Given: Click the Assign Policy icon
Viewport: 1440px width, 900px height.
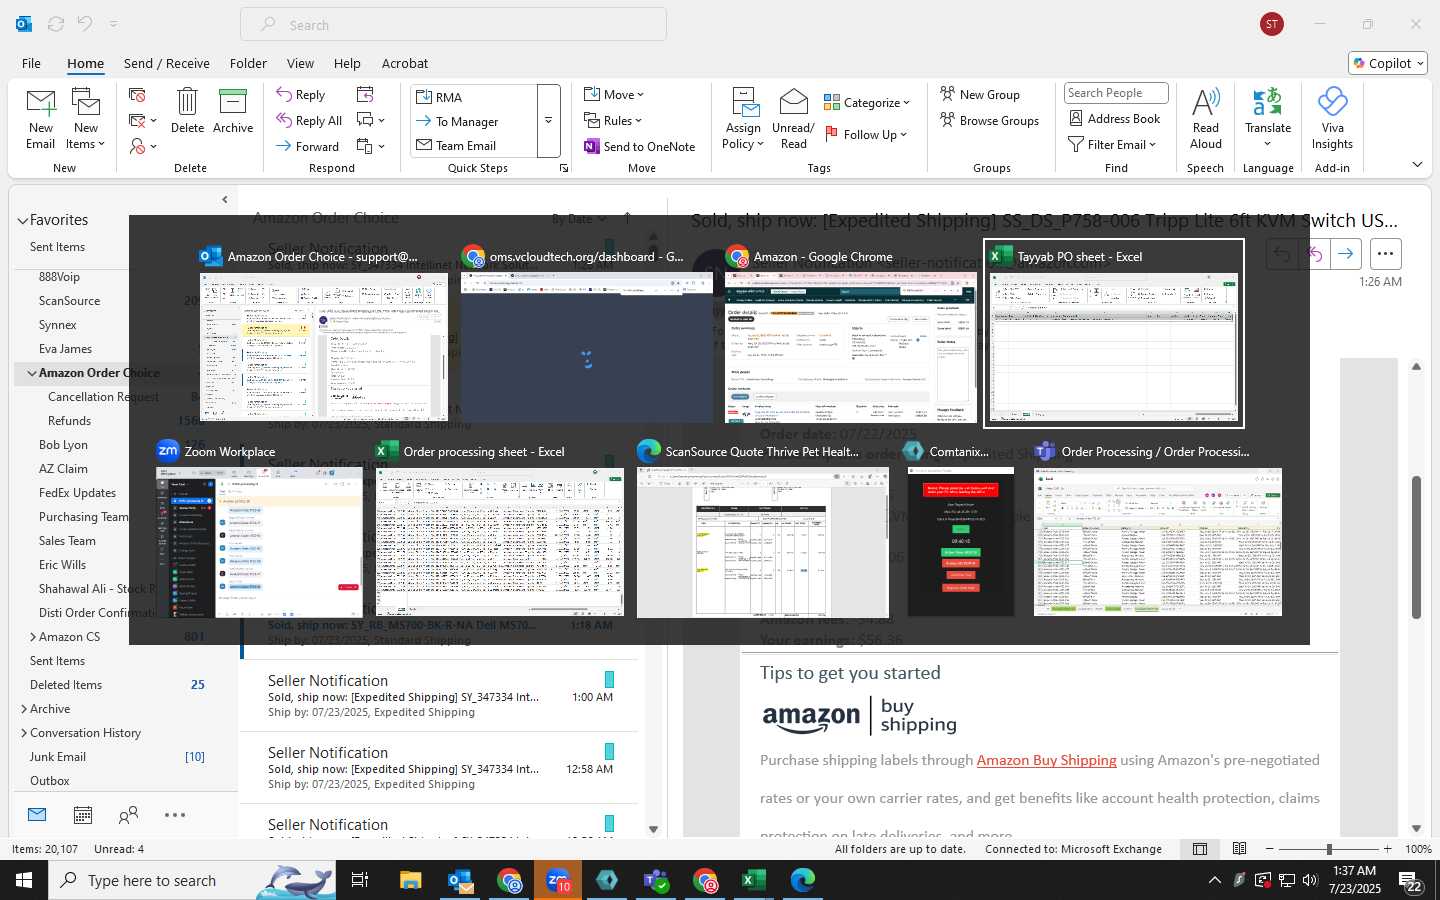Looking at the screenshot, I should [744, 102].
